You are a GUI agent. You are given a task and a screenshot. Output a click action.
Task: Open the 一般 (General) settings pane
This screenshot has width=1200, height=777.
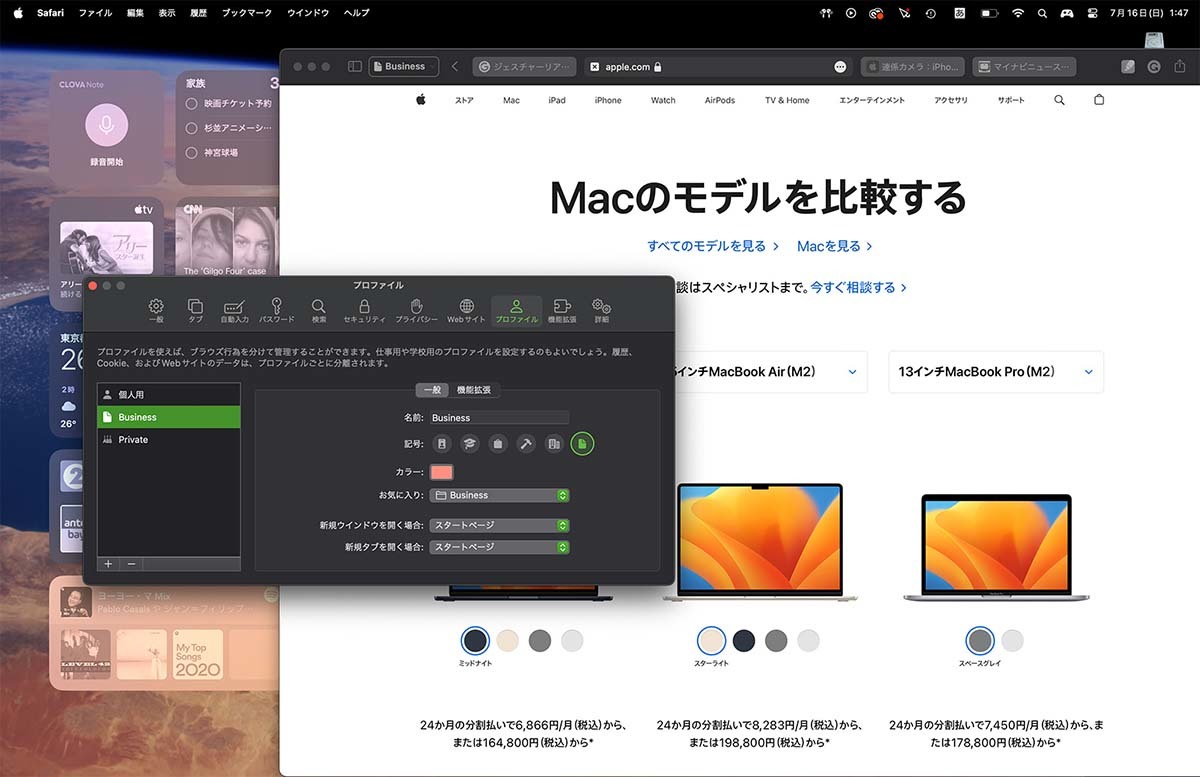(156, 311)
